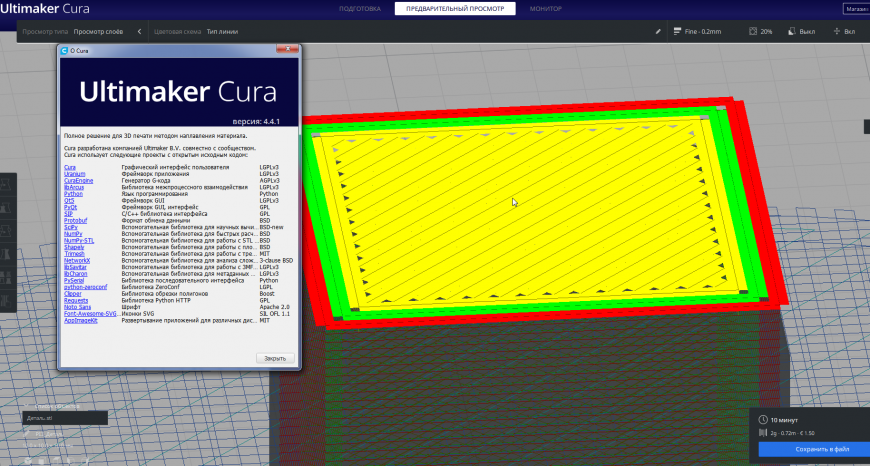The height and width of the screenshot is (466, 870).
Task: Open the Python link
Action: tap(73, 194)
